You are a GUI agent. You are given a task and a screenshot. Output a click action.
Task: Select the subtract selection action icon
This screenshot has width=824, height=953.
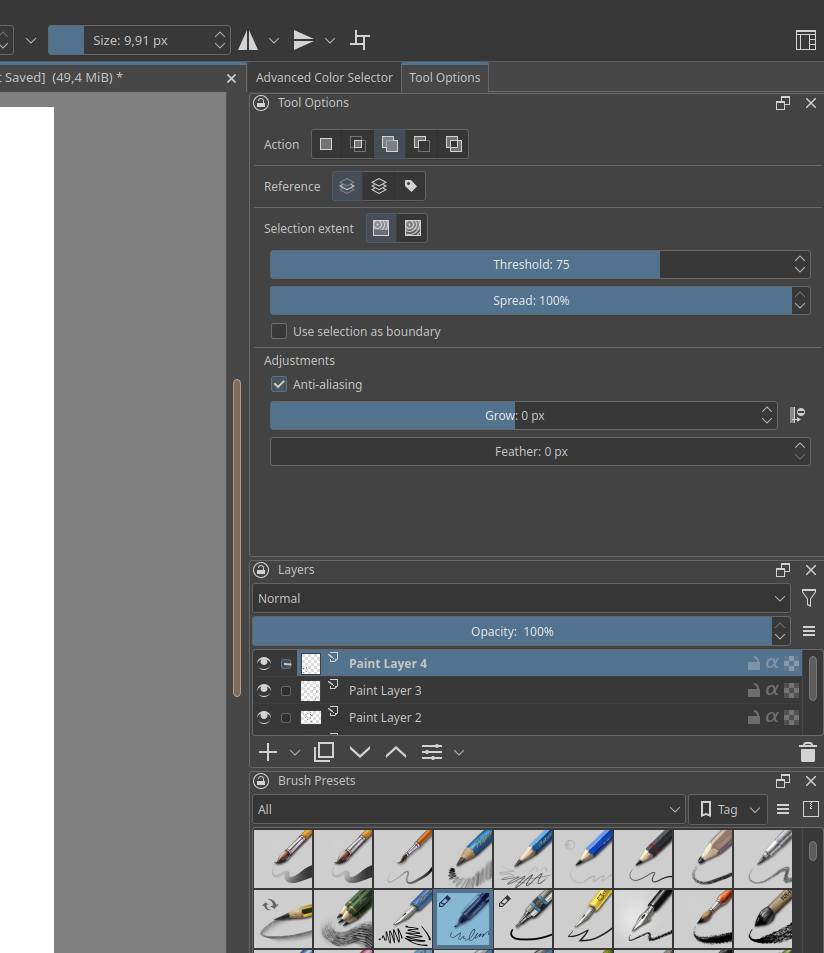click(422, 144)
